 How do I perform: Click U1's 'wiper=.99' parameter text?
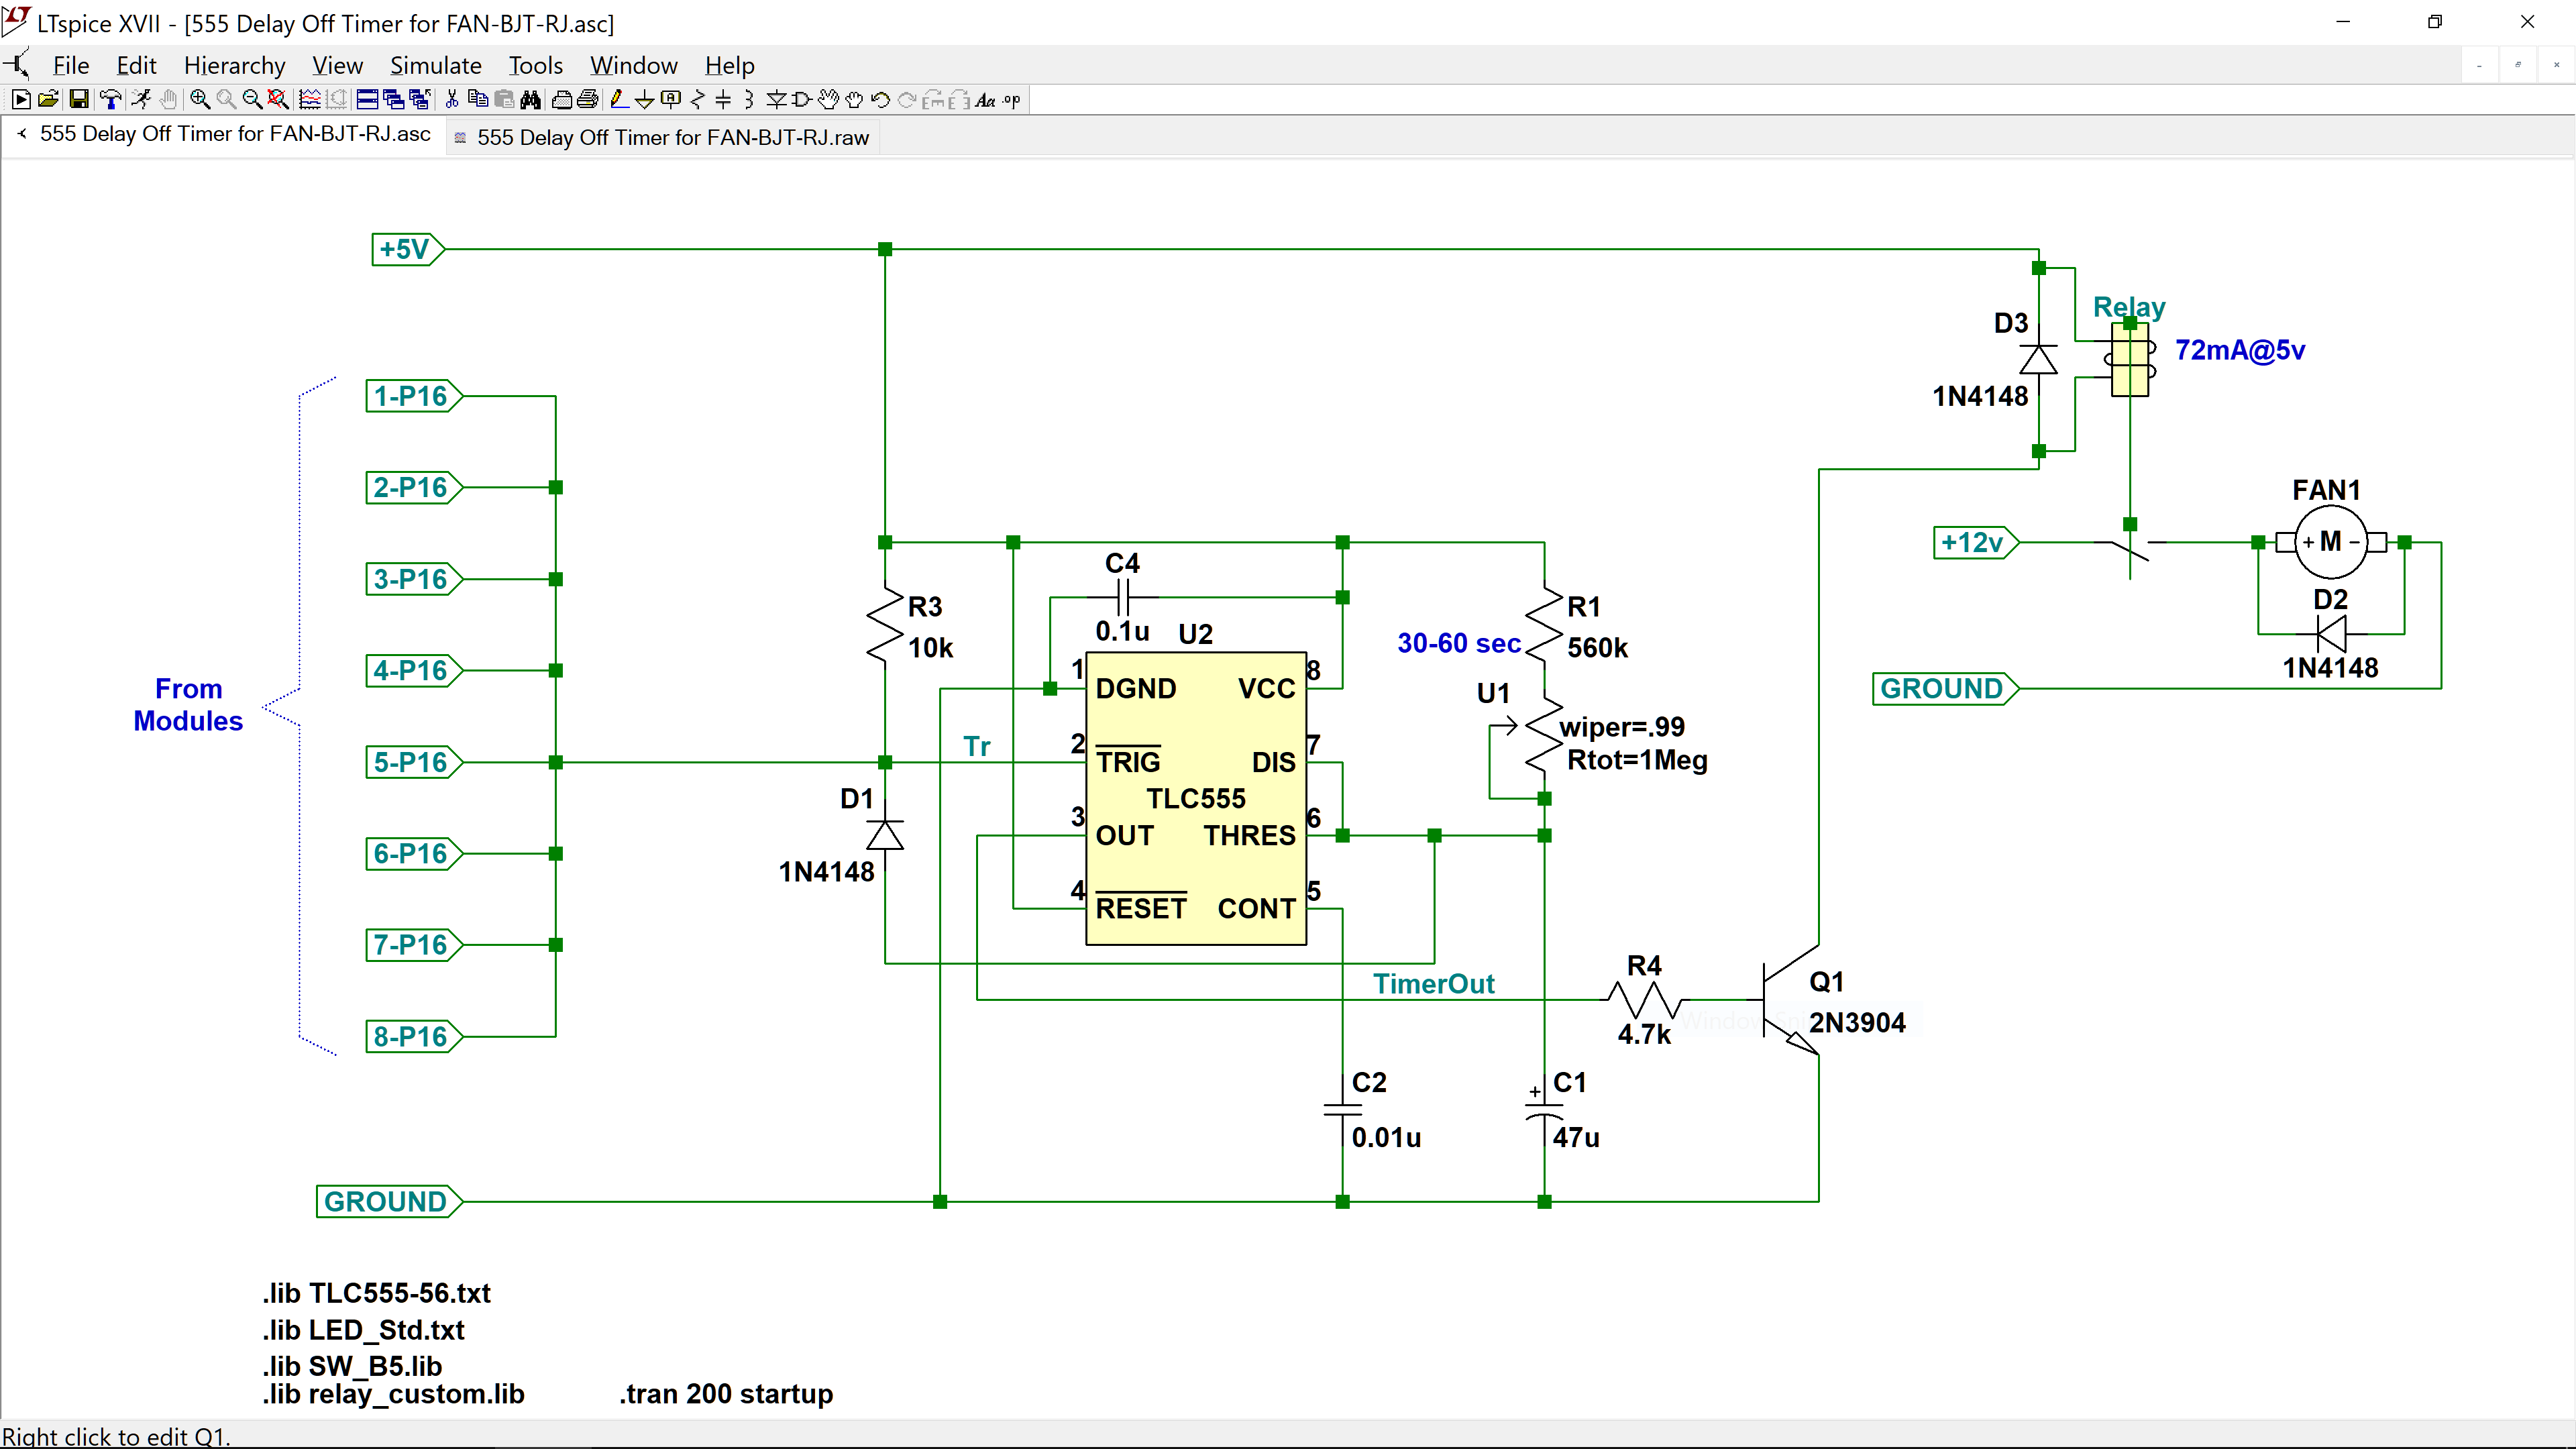pyautogui.click(x=1622, y=727)
